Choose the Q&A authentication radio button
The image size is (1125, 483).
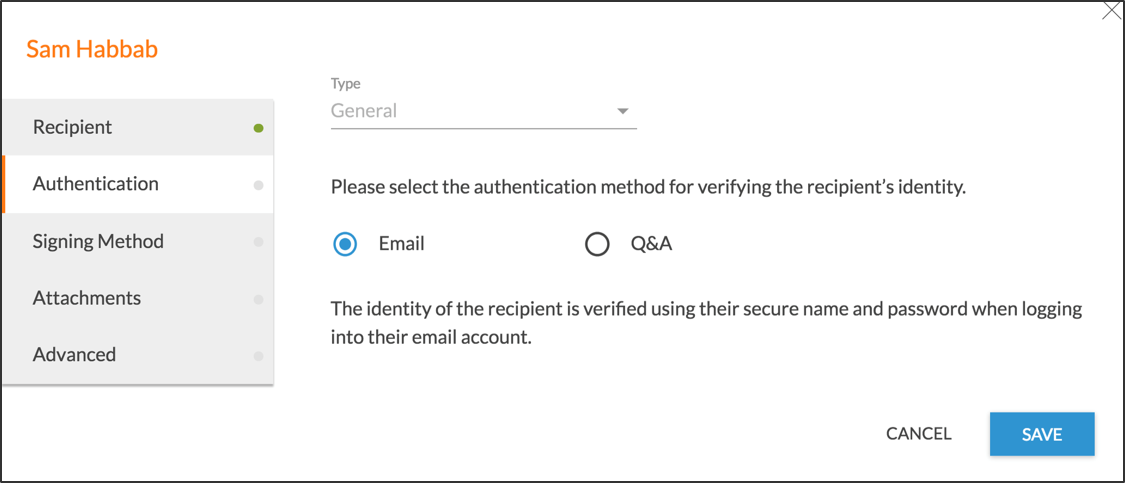[597, 244]
